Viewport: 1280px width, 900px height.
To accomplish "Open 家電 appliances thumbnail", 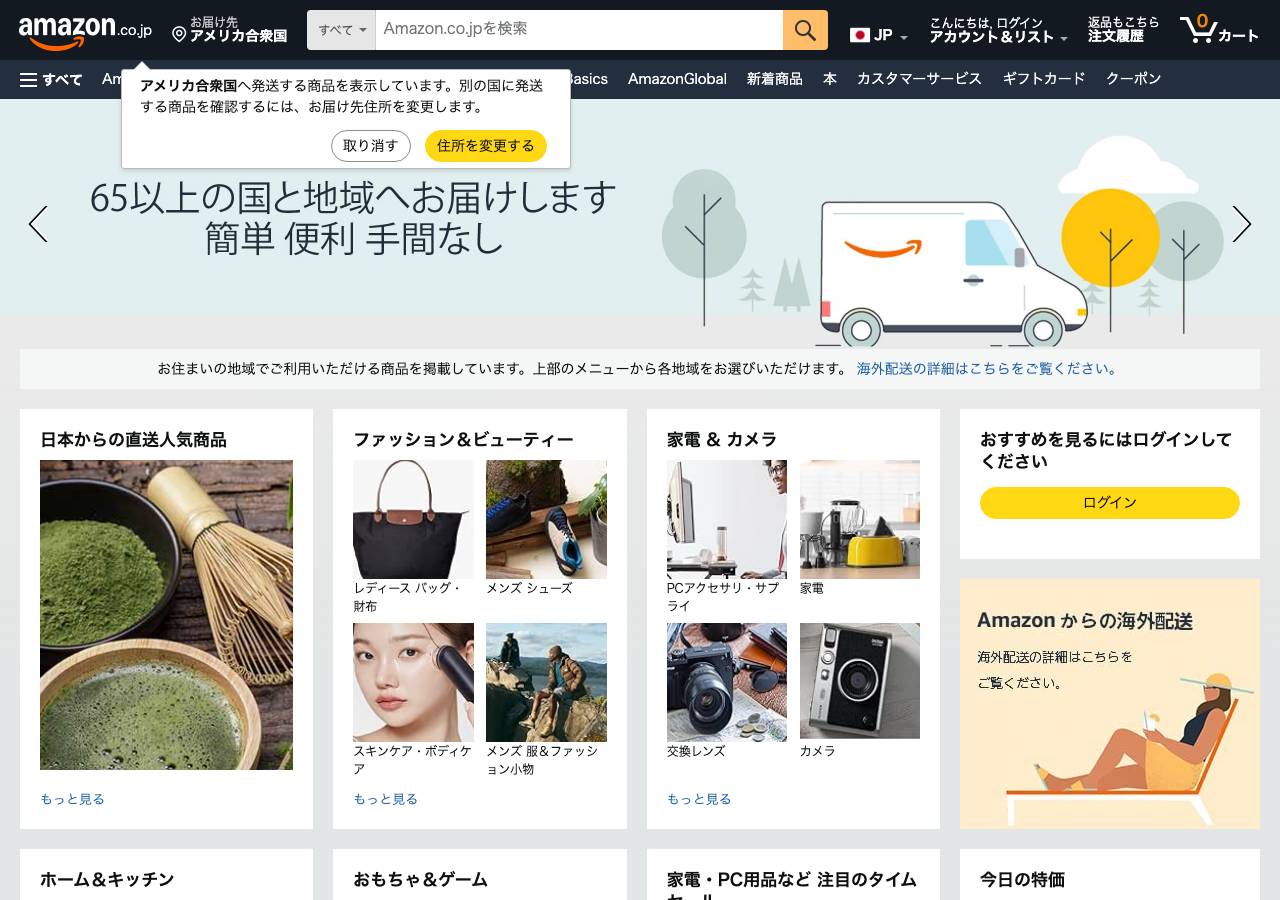I will coord(860,519).
